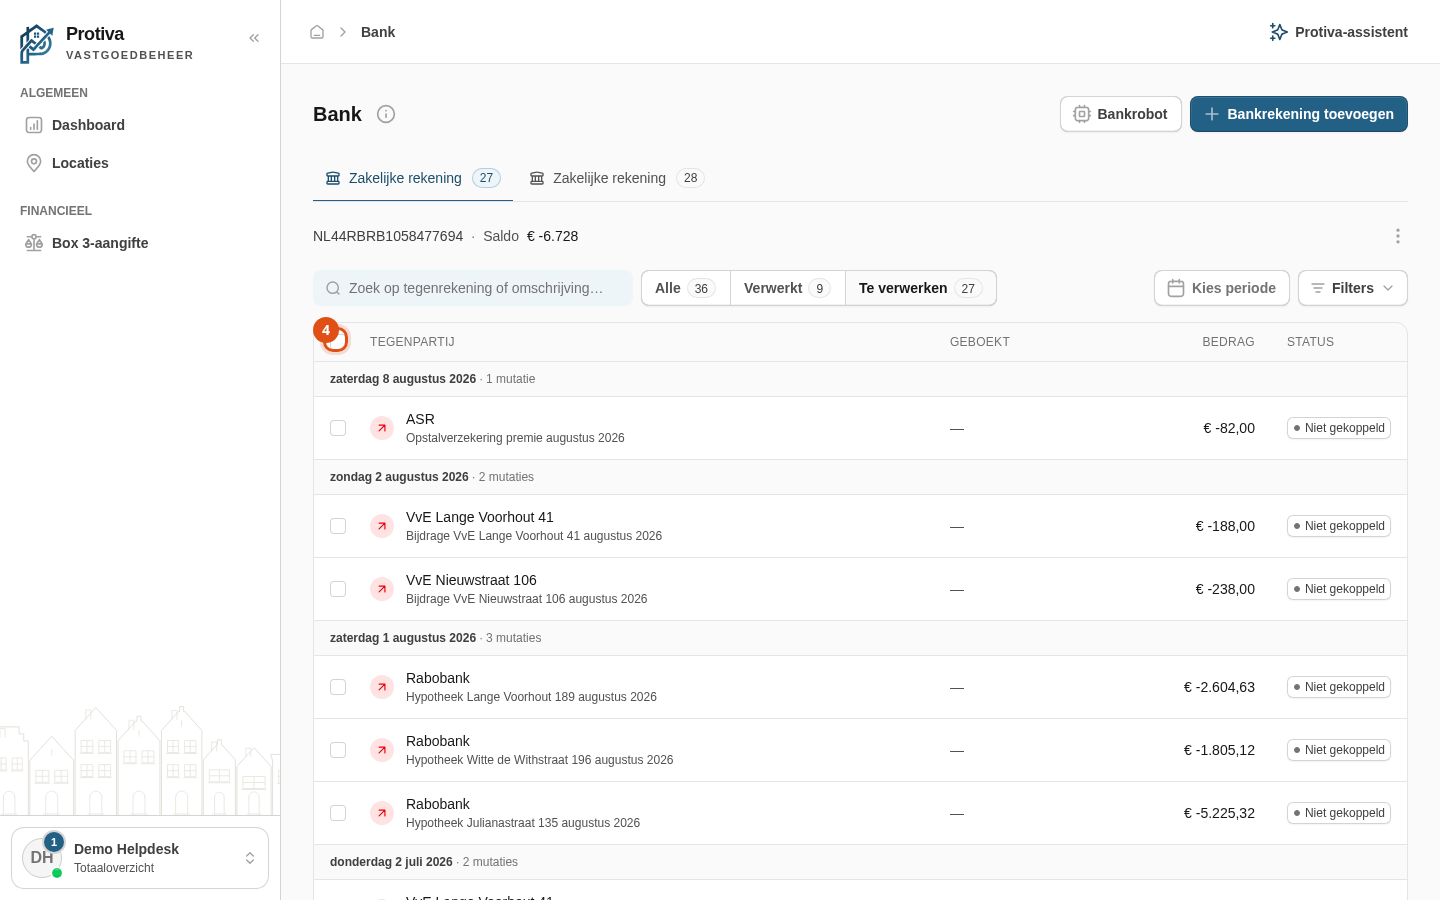The image size is (1440, 900).
Task: Select the Zakelijke rekening tab with 27
Action: coord(413,178)
